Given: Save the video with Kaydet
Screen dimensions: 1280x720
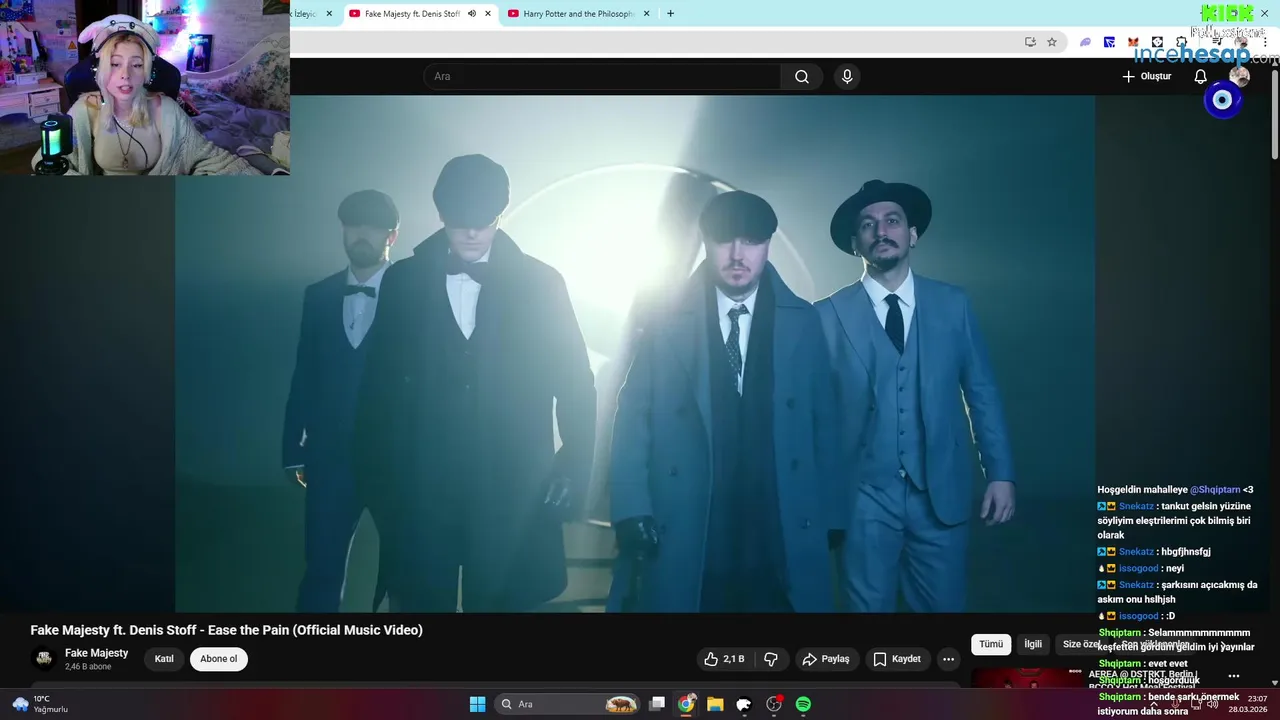Looking at the screenshot, I should pos(897,659).
